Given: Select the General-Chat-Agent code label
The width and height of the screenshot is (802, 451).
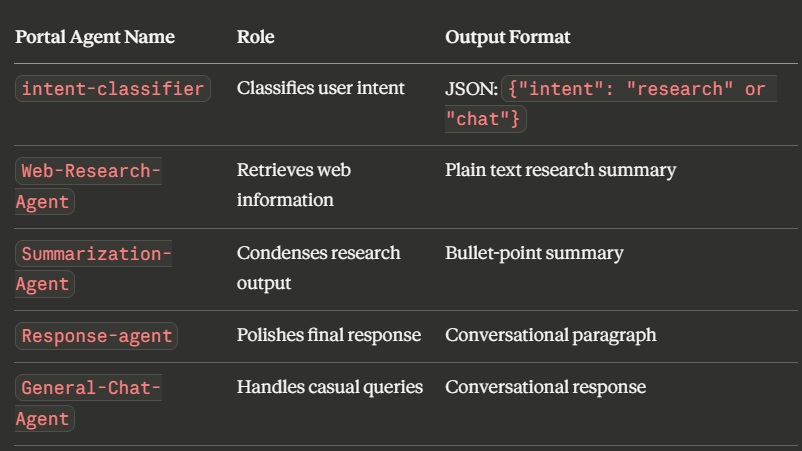Looking at the screenshot, I should (x=89, y=403).
